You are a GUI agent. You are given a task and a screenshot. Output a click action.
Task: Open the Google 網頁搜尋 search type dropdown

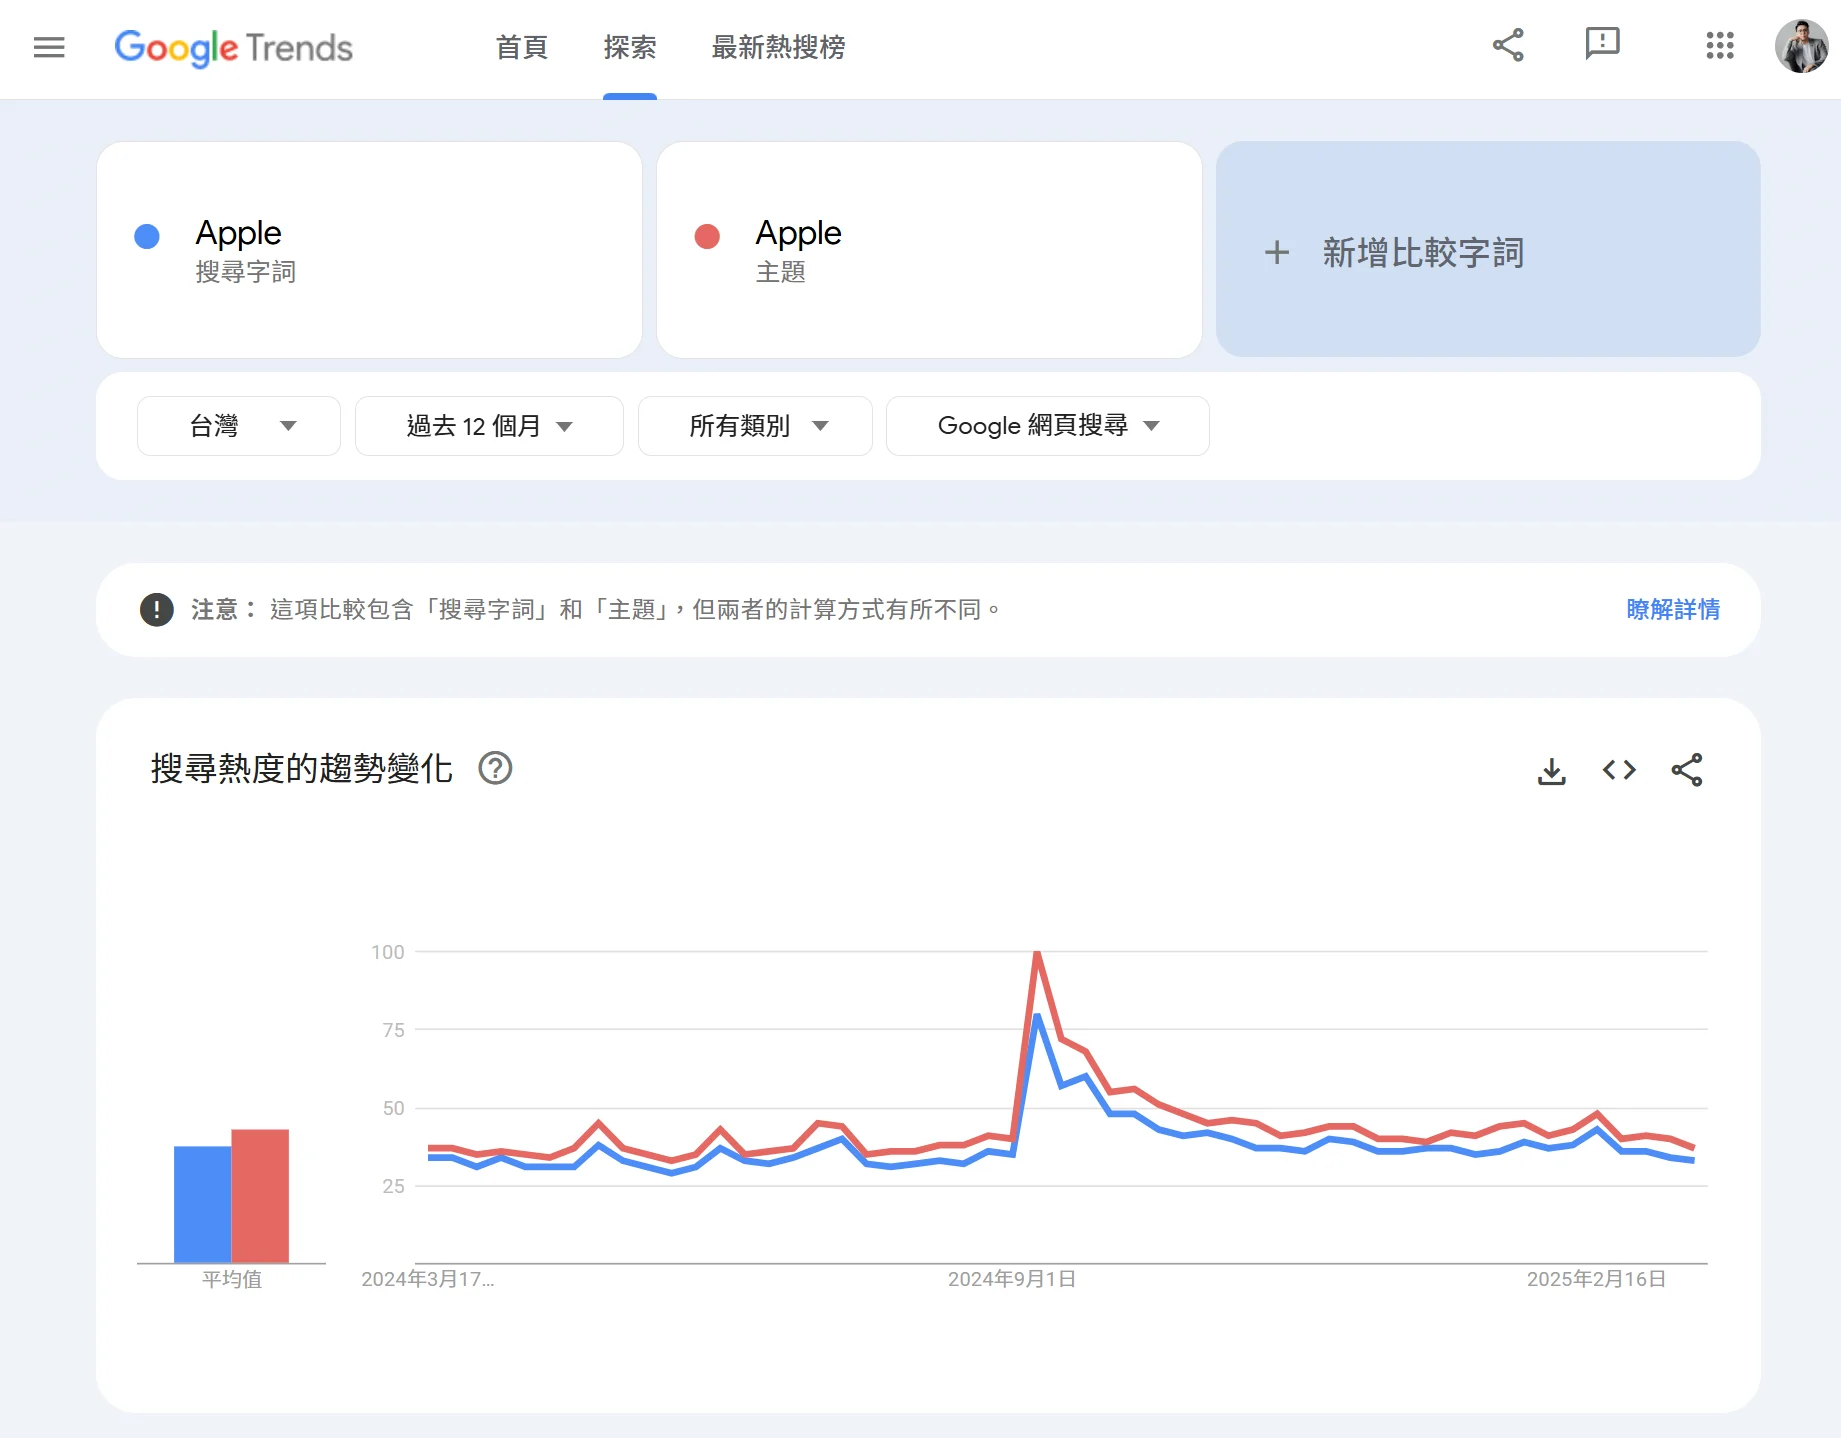point(1046,426)
